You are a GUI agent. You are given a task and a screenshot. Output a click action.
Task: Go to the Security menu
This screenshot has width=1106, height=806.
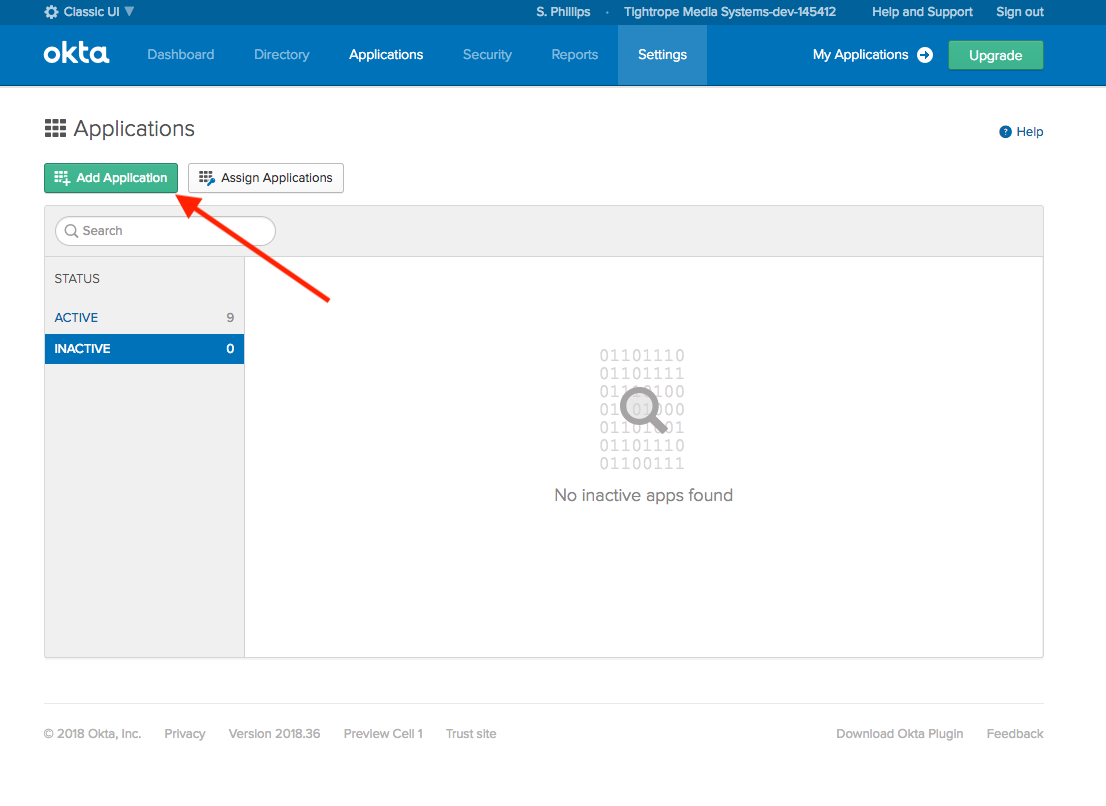click(487, 55)
